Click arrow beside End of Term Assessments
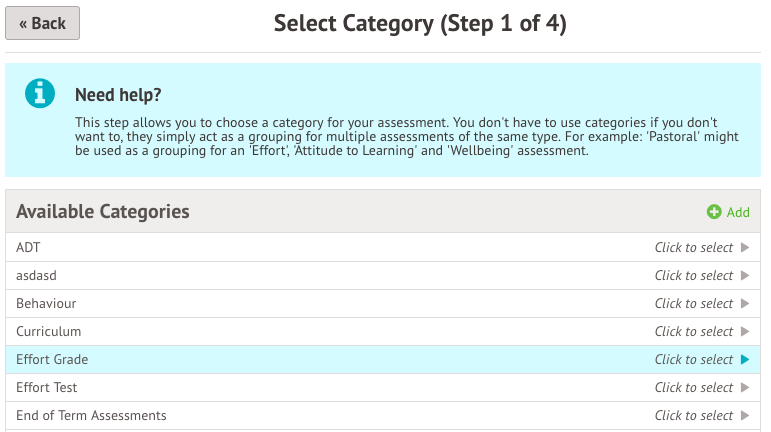The width and height of the screenshot is (771, 432). click(x=744, y=415)
